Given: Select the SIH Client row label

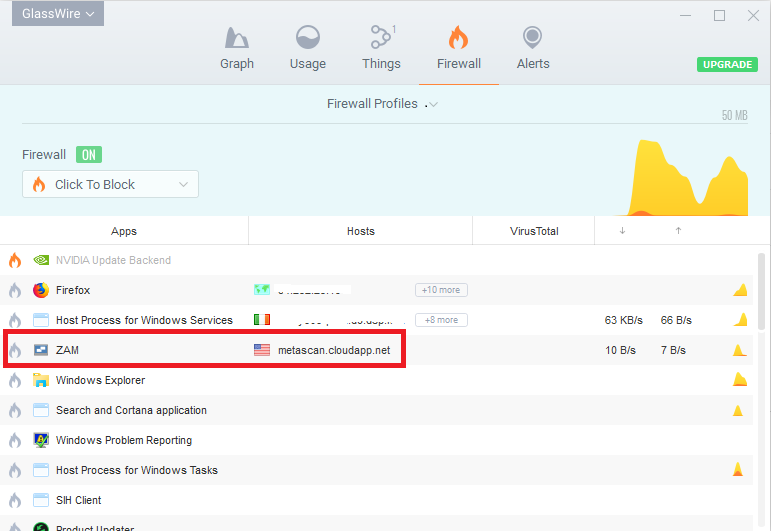Looking at the screenshot, I should click(x=79, y=500).
